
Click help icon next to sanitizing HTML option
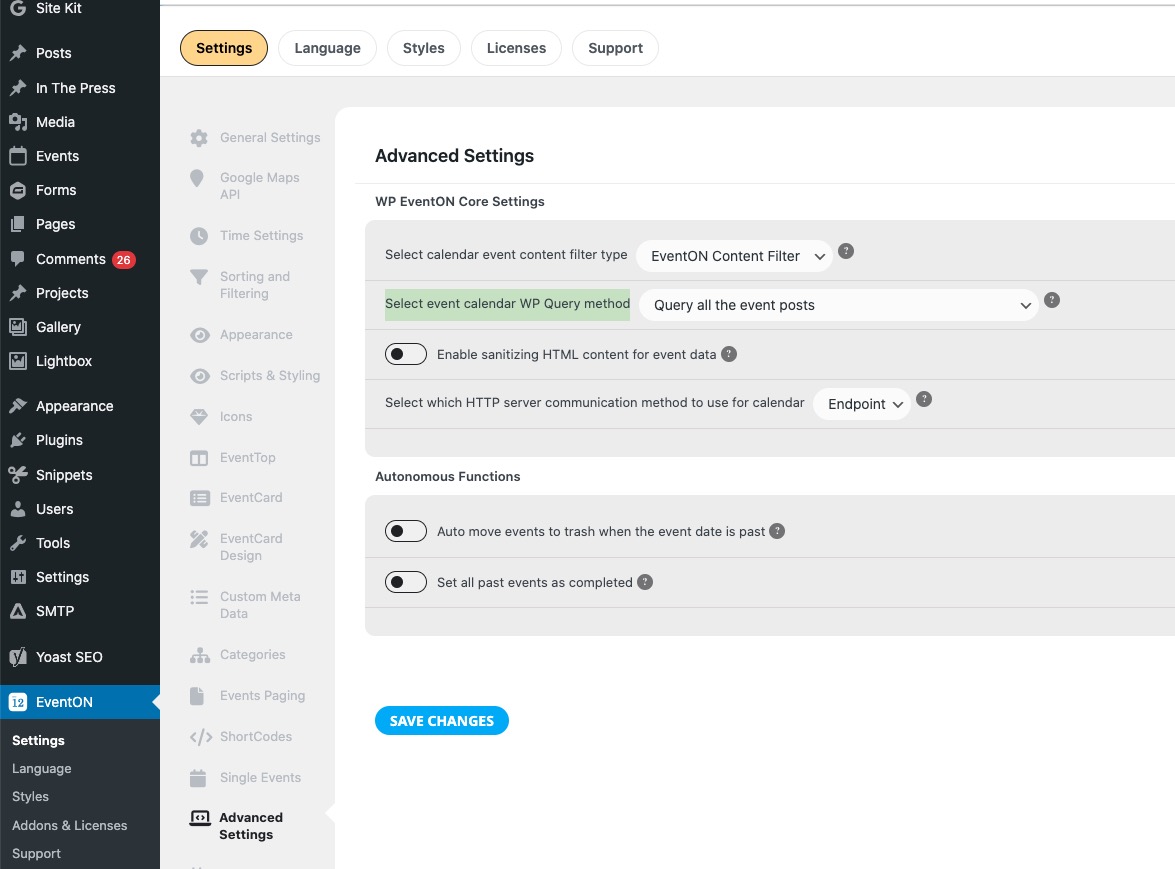click(728, 354)
